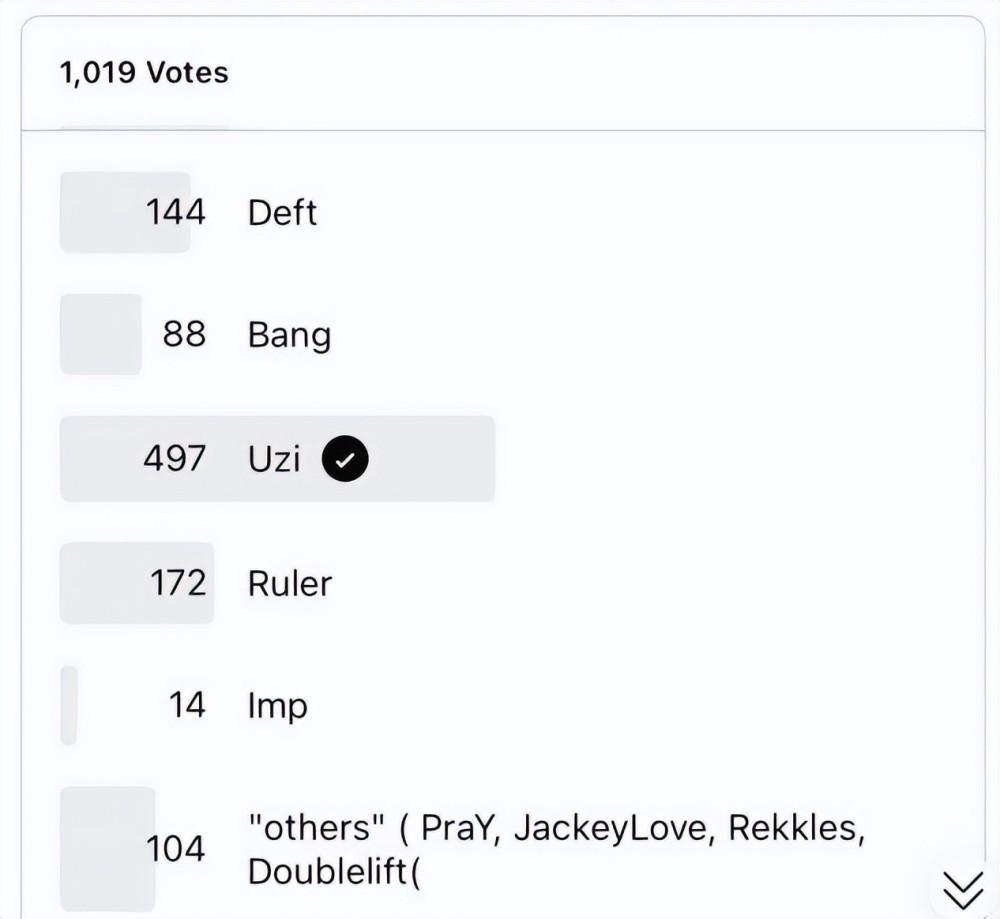Click the Imp vote count 14
The height and width of the screenshot is (919, 1000).
click(x=186, y=706)
